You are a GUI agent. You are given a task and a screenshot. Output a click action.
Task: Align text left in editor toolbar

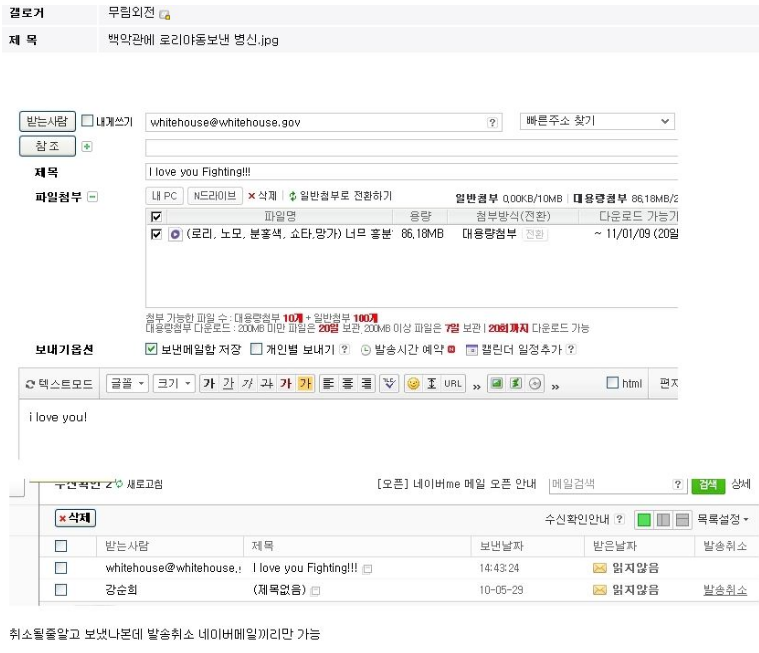coord(328,383)
